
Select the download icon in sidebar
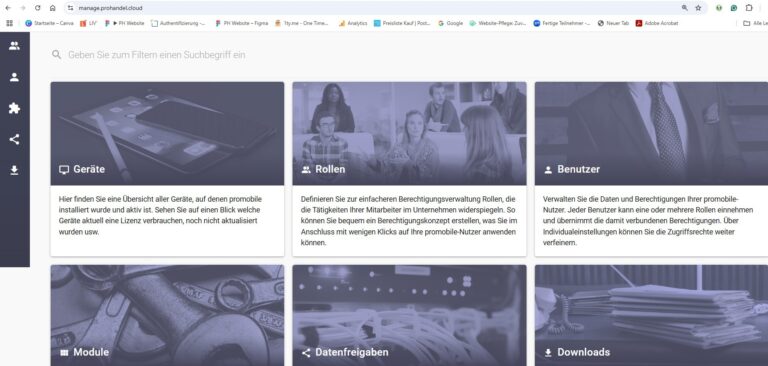coord(14,170)
